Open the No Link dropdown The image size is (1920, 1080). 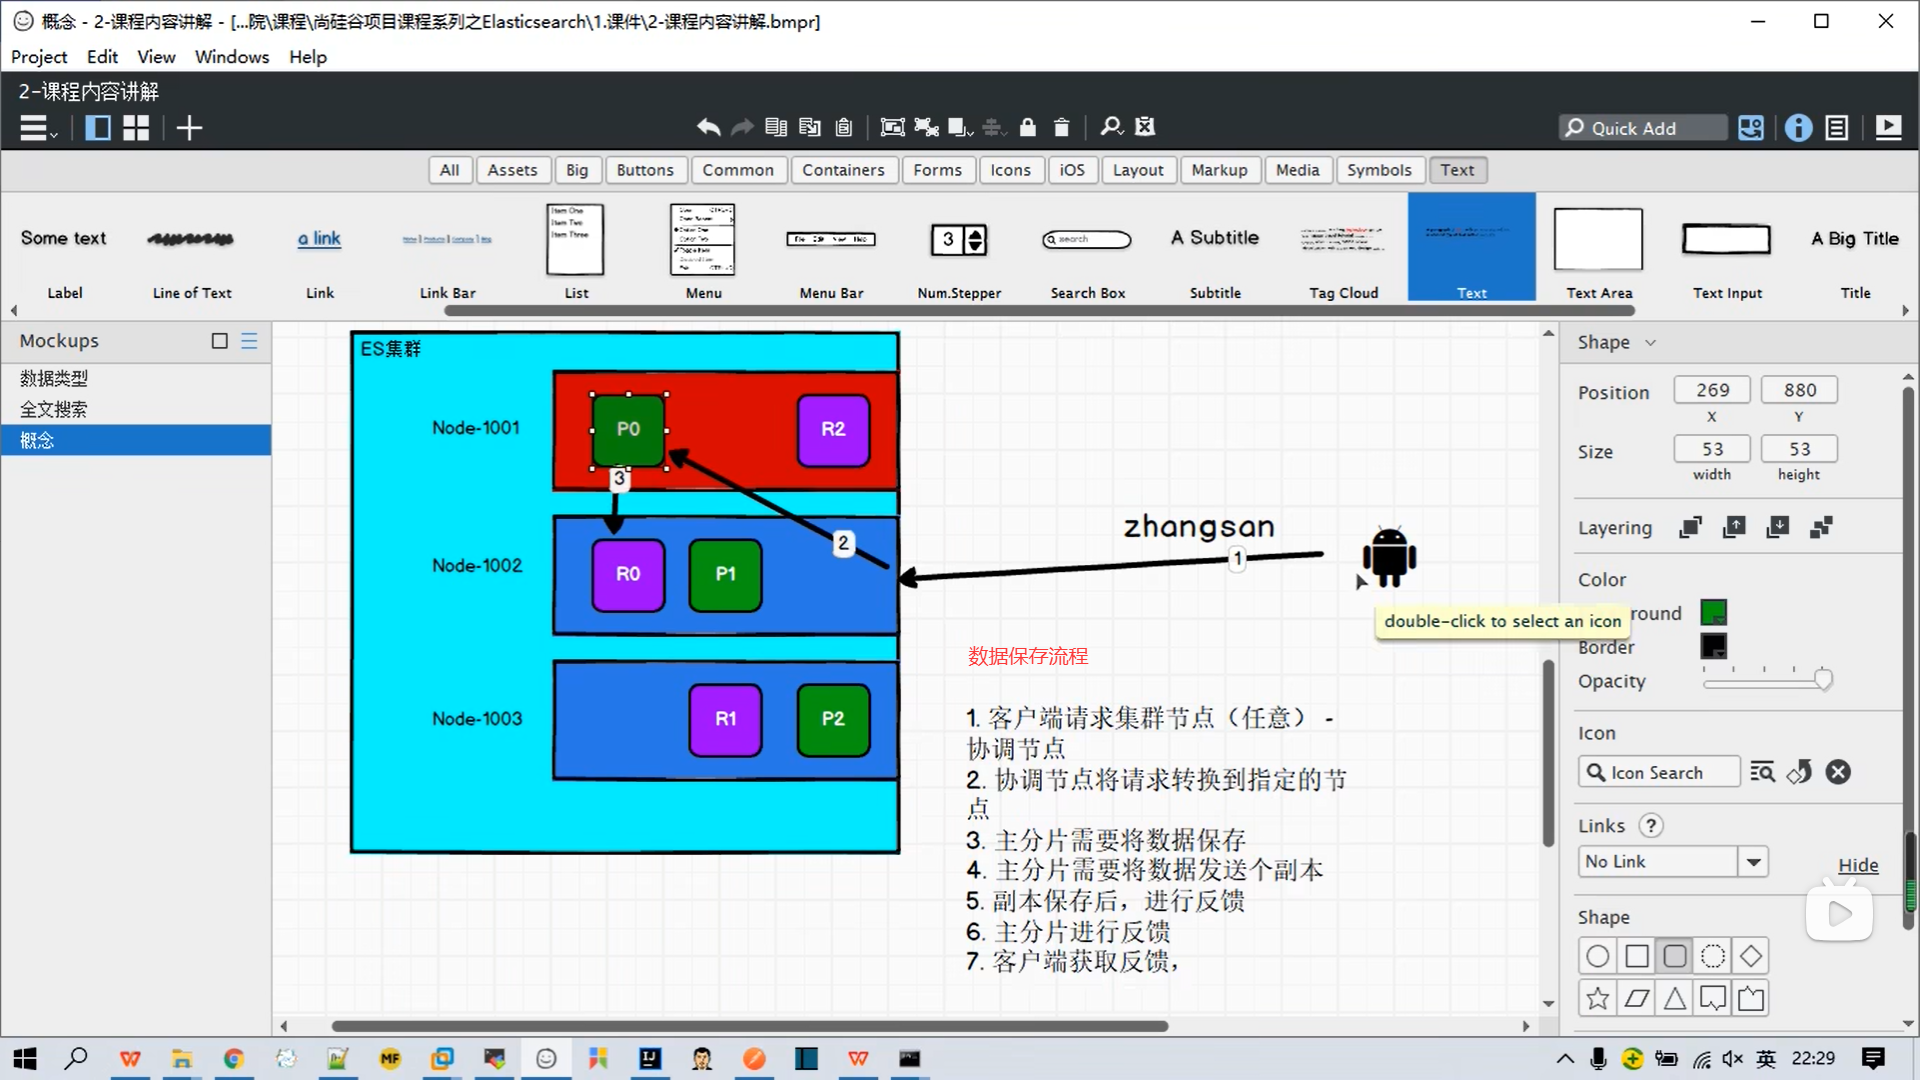tap(1753, 861)
